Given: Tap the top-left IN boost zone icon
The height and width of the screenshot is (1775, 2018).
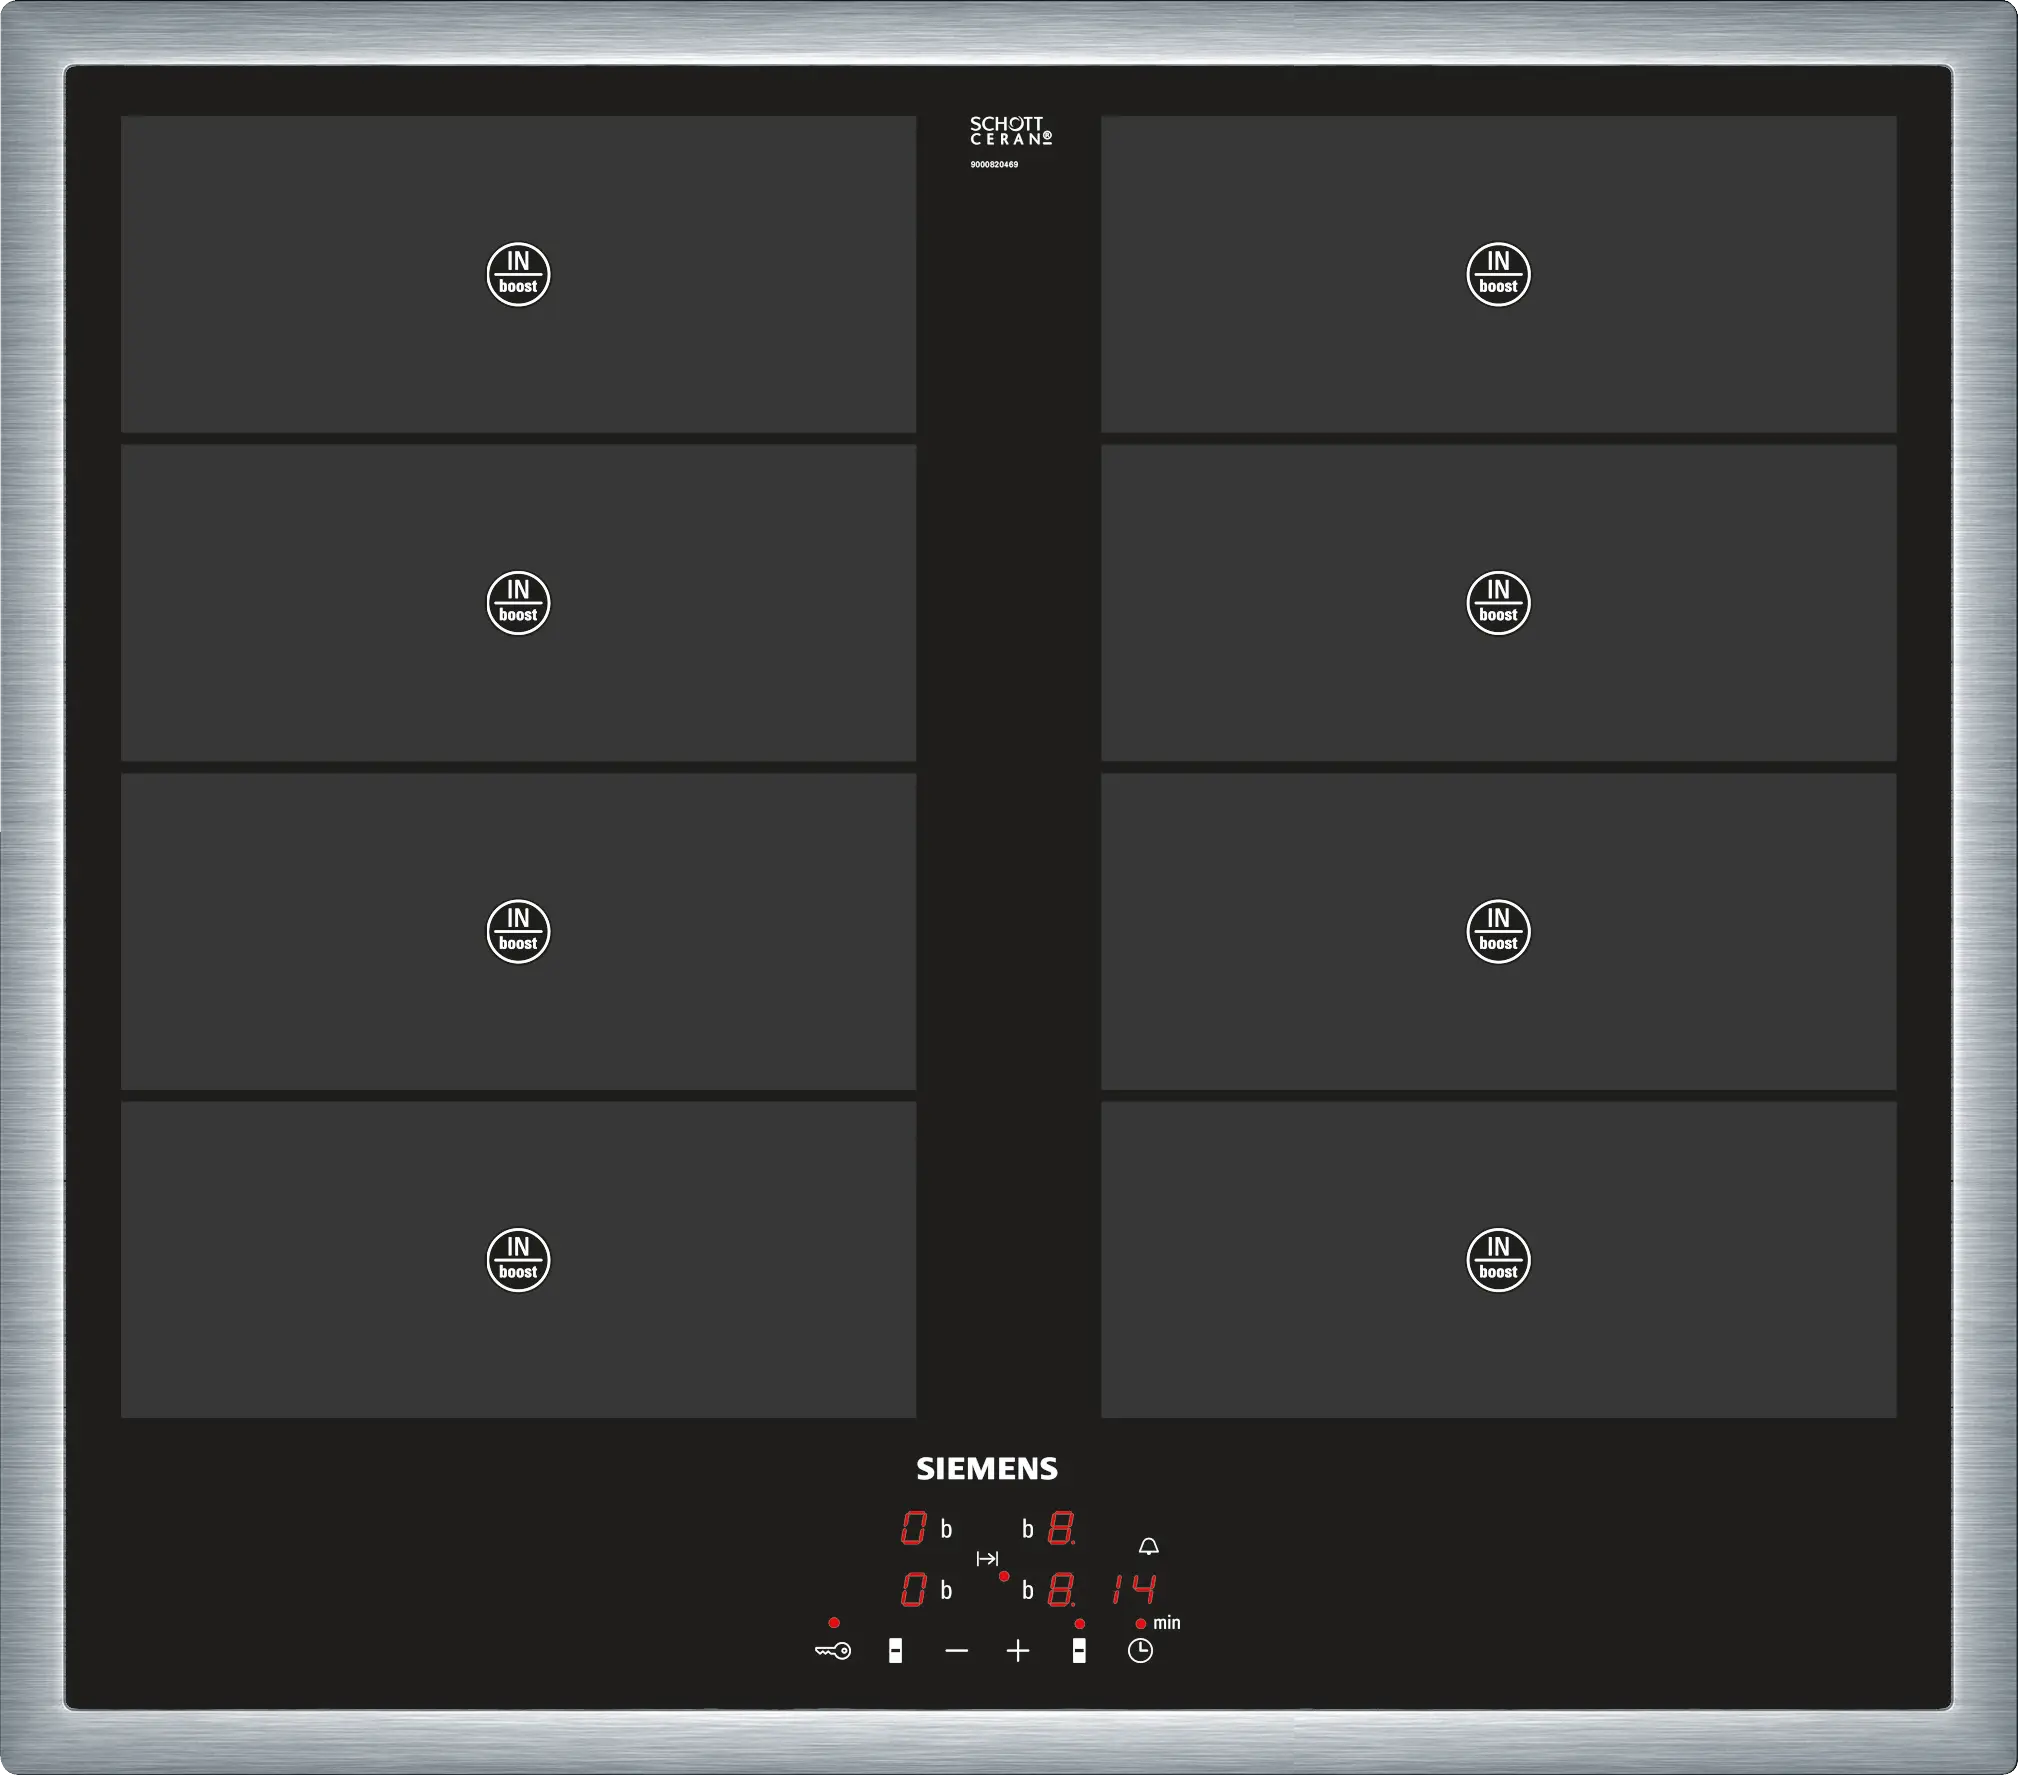Looking at the screenshot, I should (x=518, y=274).
